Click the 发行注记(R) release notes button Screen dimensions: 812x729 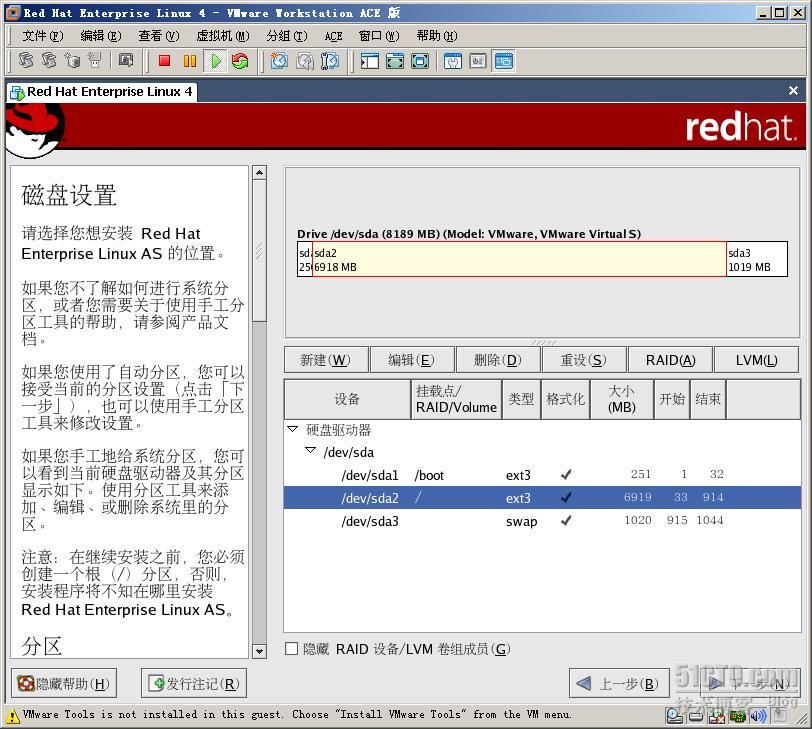(x=194, y=683)
